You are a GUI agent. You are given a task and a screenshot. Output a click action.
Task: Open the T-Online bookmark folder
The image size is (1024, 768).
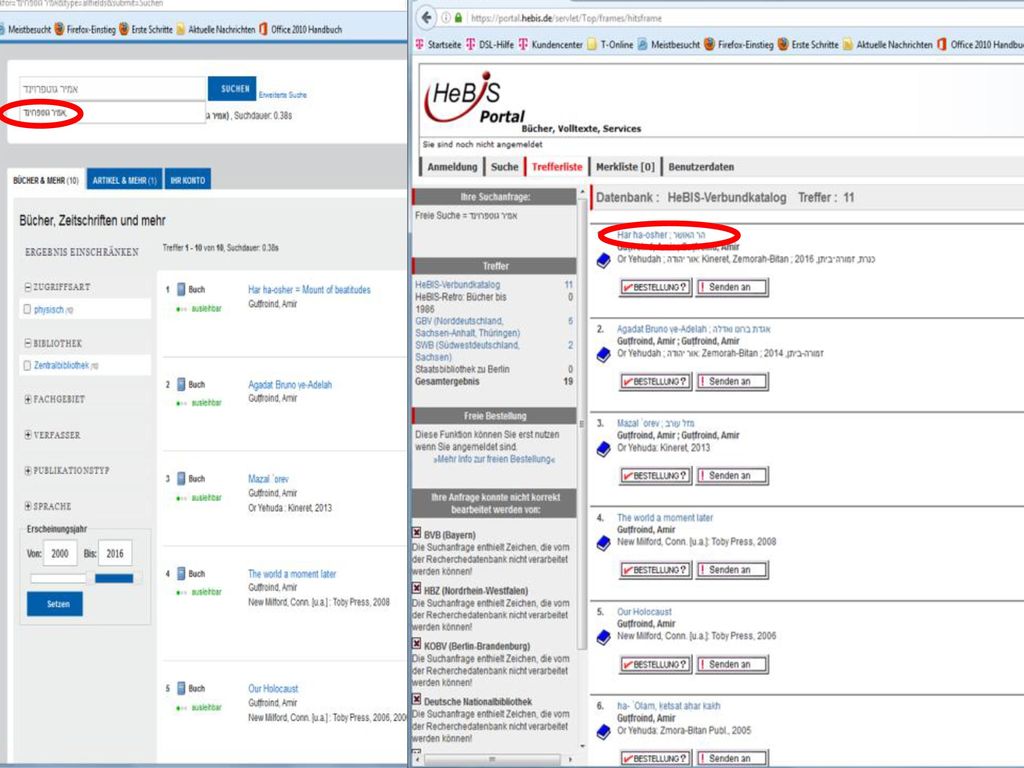click(610, 44)
